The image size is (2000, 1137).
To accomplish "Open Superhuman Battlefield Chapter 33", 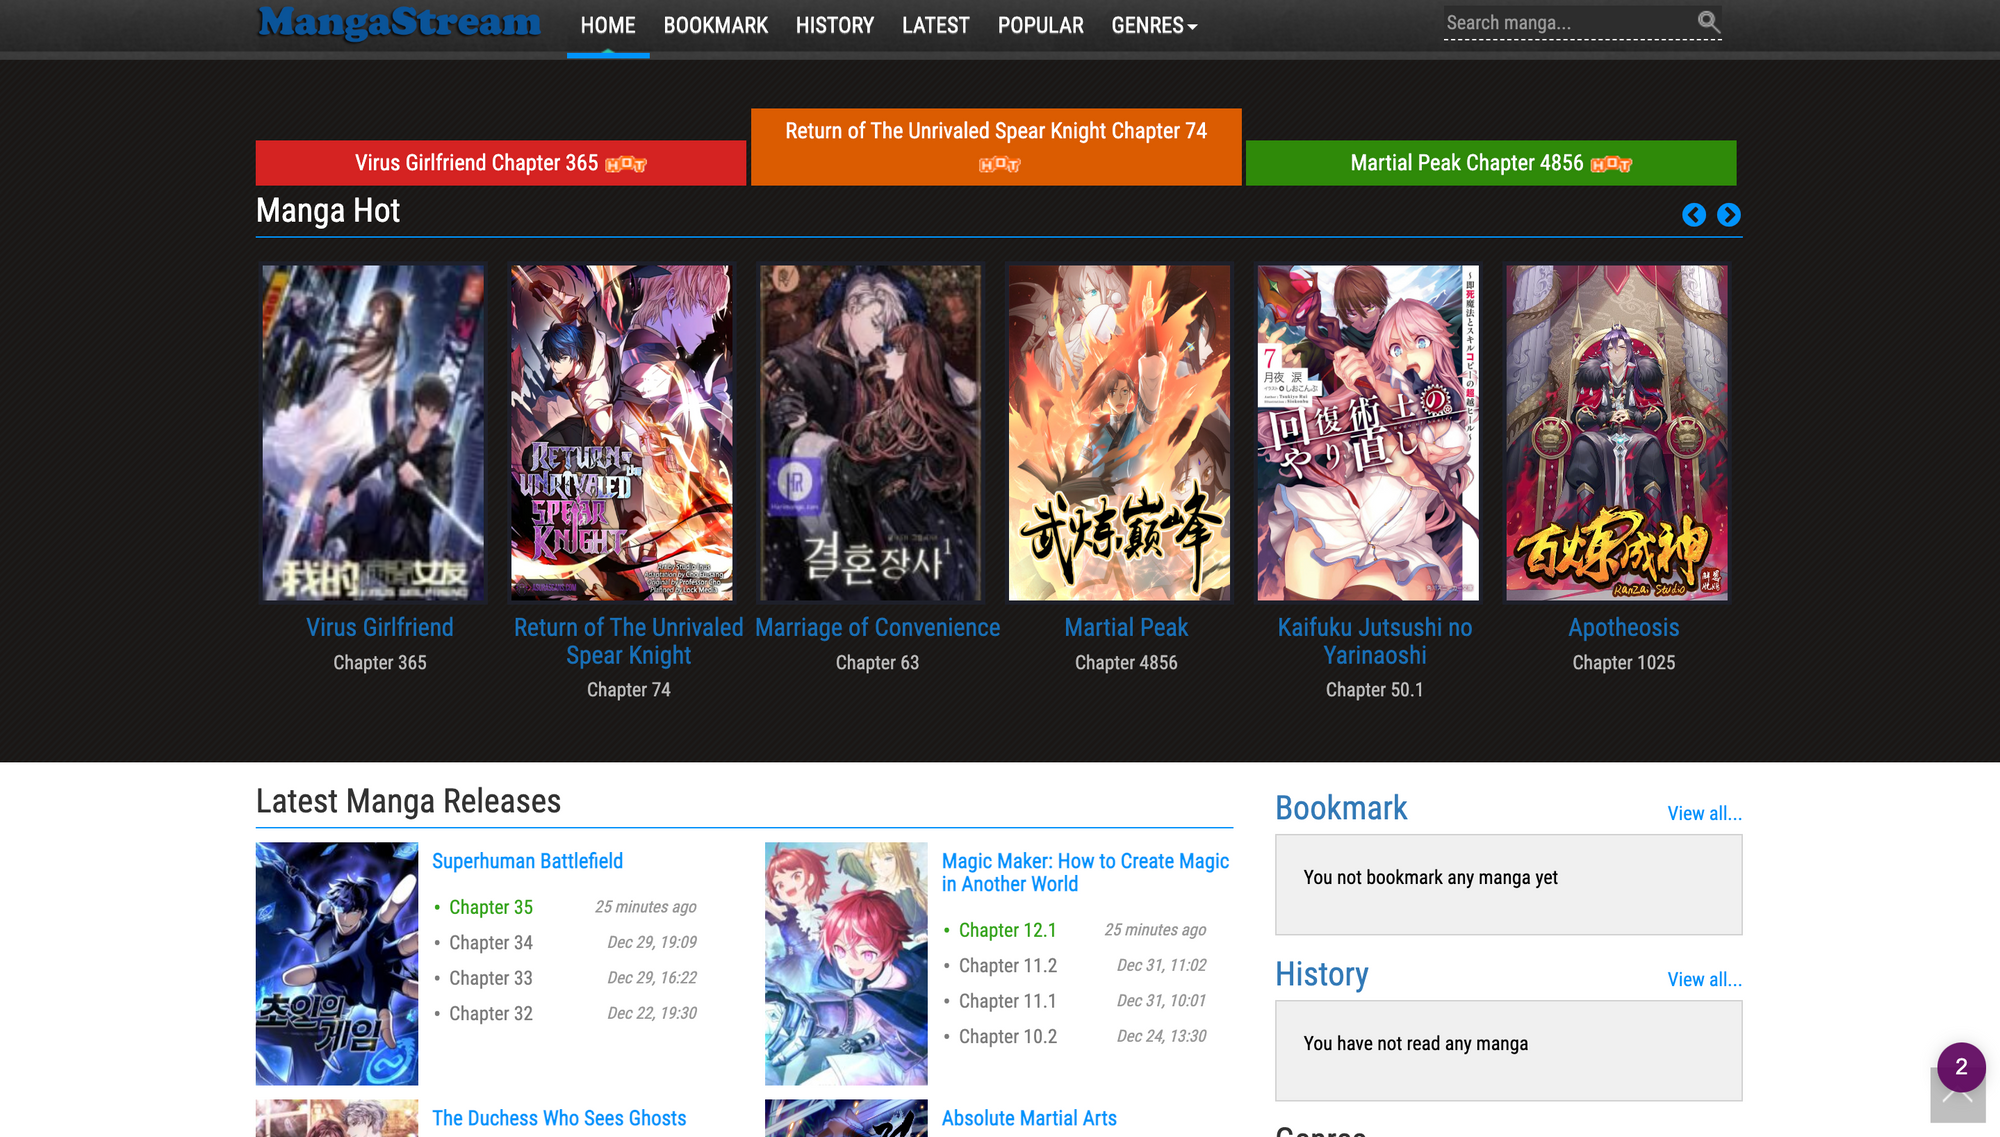I will pos(491,978).
